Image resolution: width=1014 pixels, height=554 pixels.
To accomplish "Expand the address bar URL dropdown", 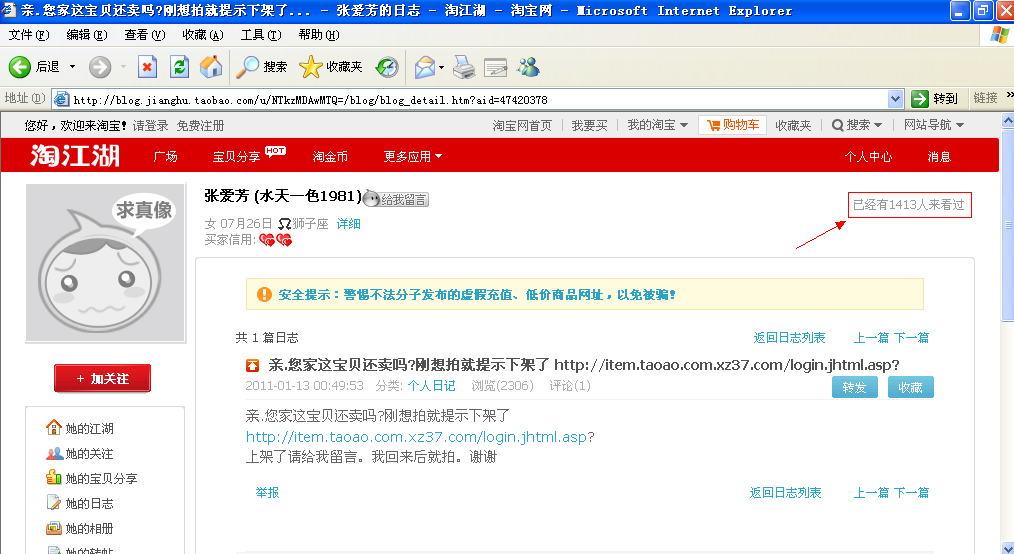I will click(895, 100).
